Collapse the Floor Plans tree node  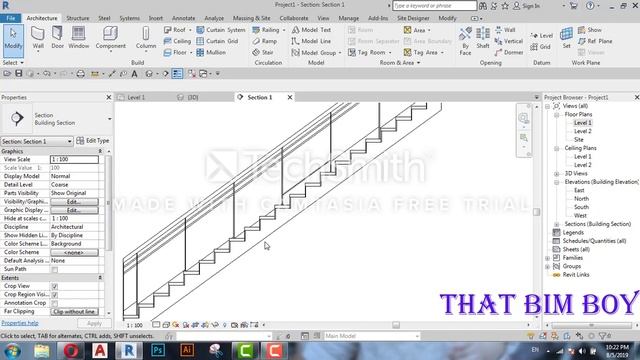pos(556,115)
